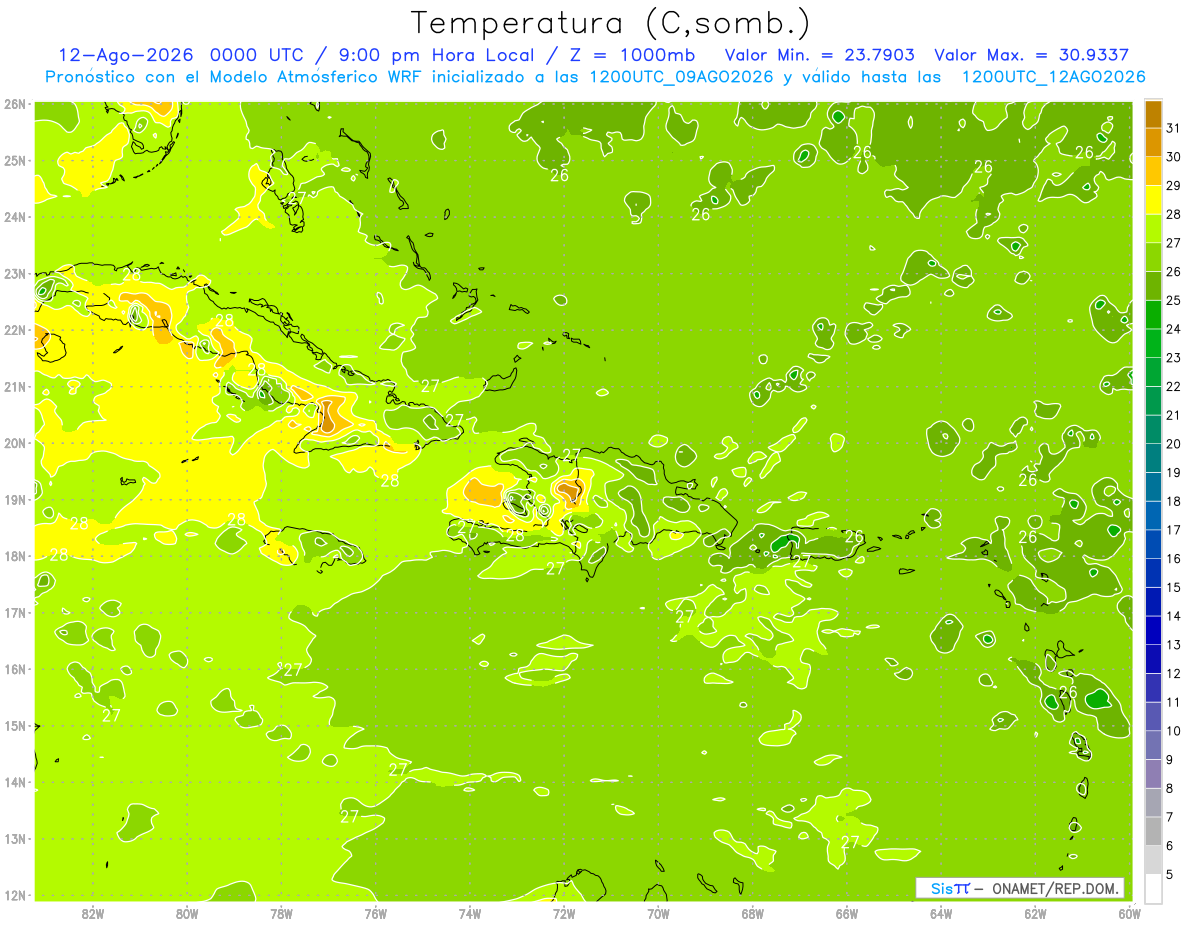Screen dimensions: 1200x927
Task: Click legend value 22 on the color bar
Action: pyautogui.click(x=1174, y=387)
